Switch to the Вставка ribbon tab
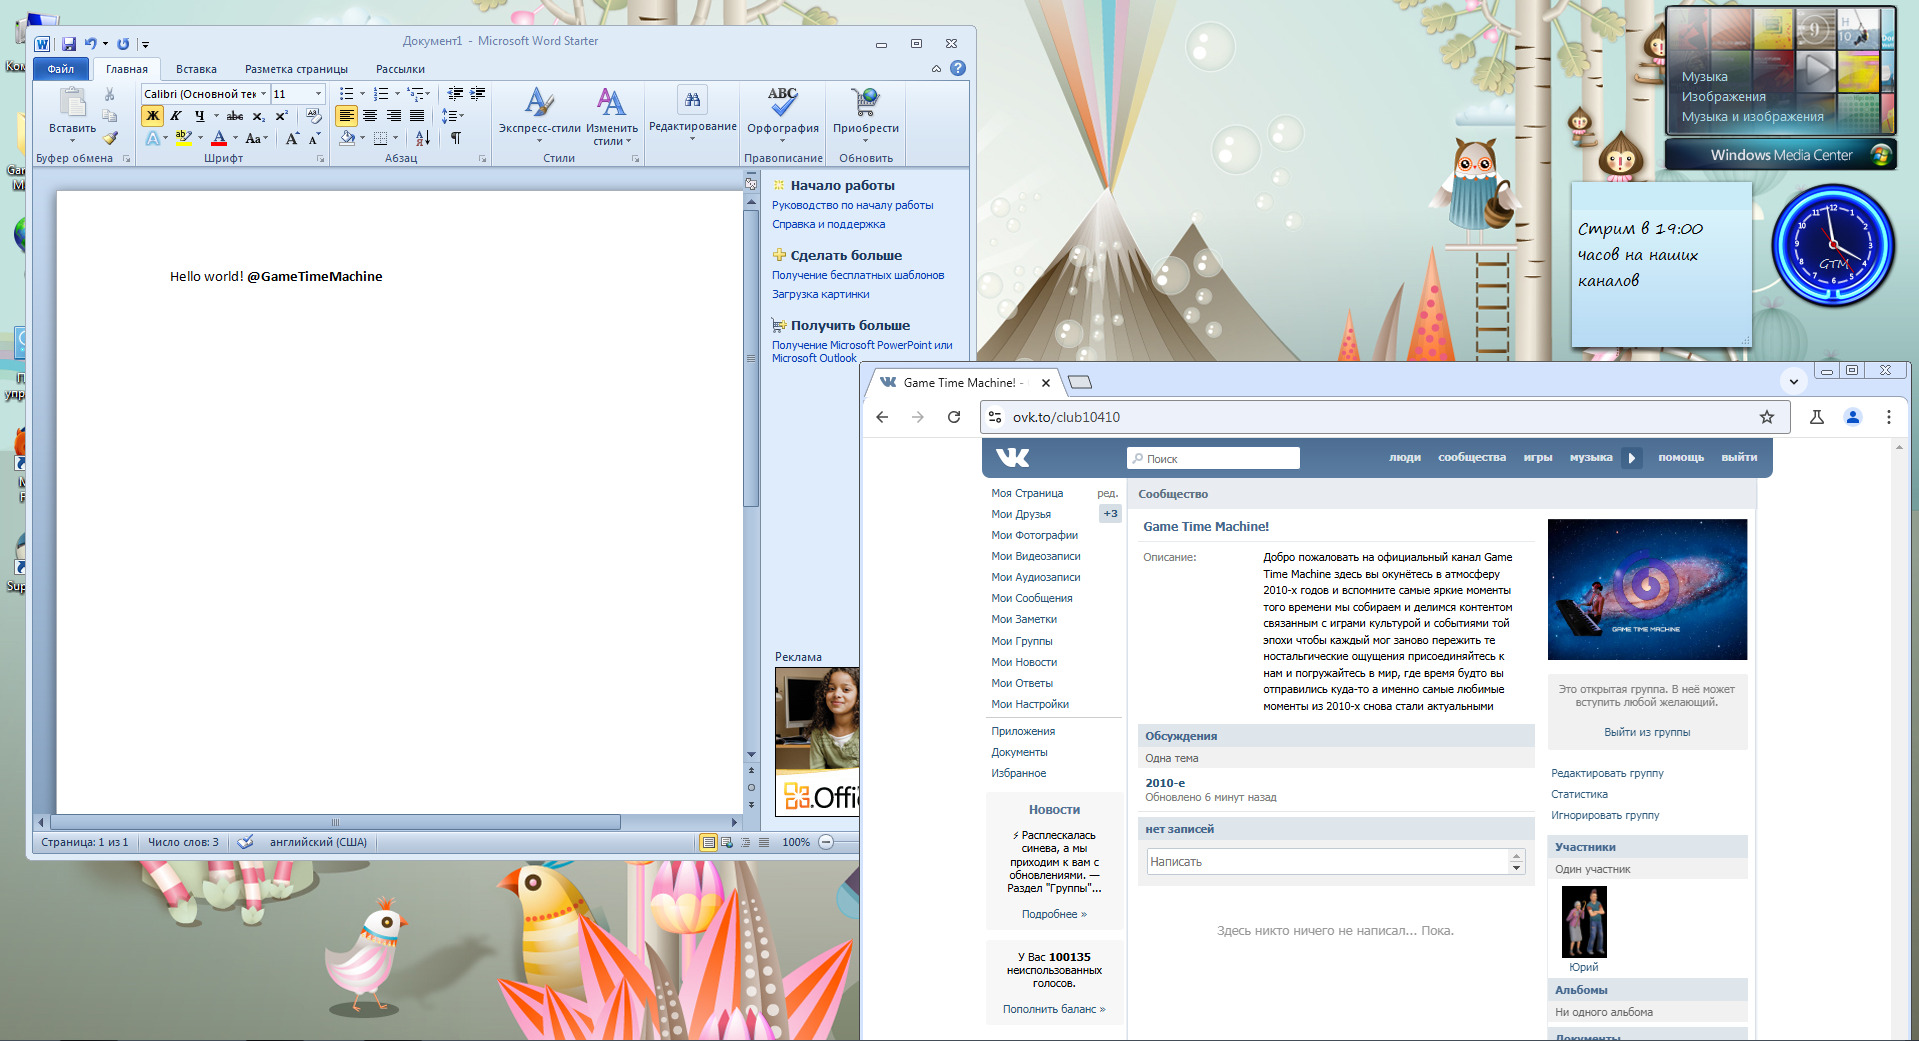1919x1041 pixels. [x=196, y=69]
